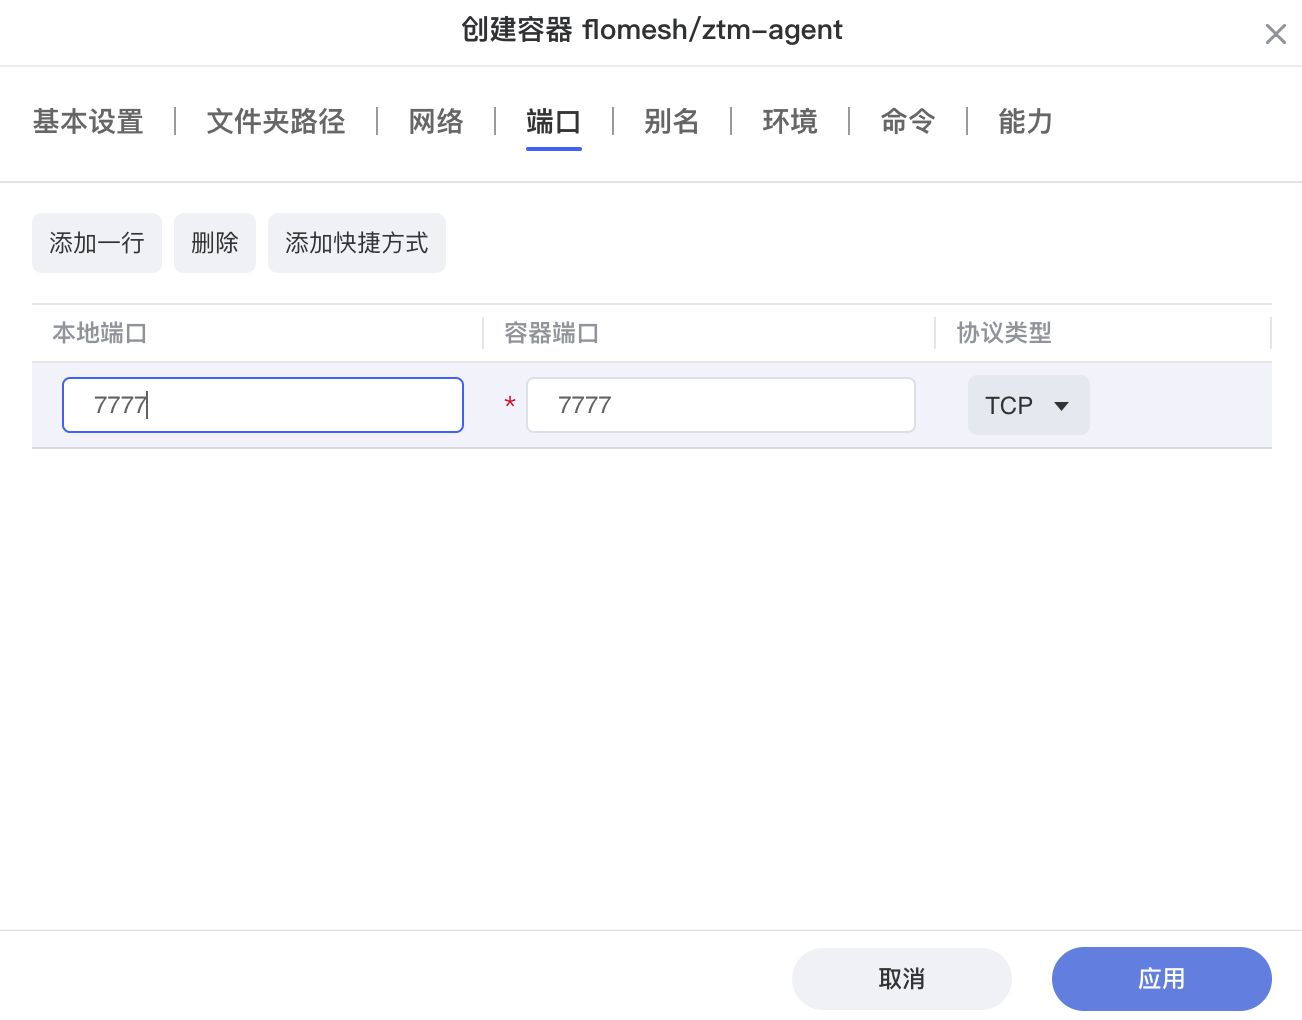Click the 添加快捷方式 button

click(356, 243)
